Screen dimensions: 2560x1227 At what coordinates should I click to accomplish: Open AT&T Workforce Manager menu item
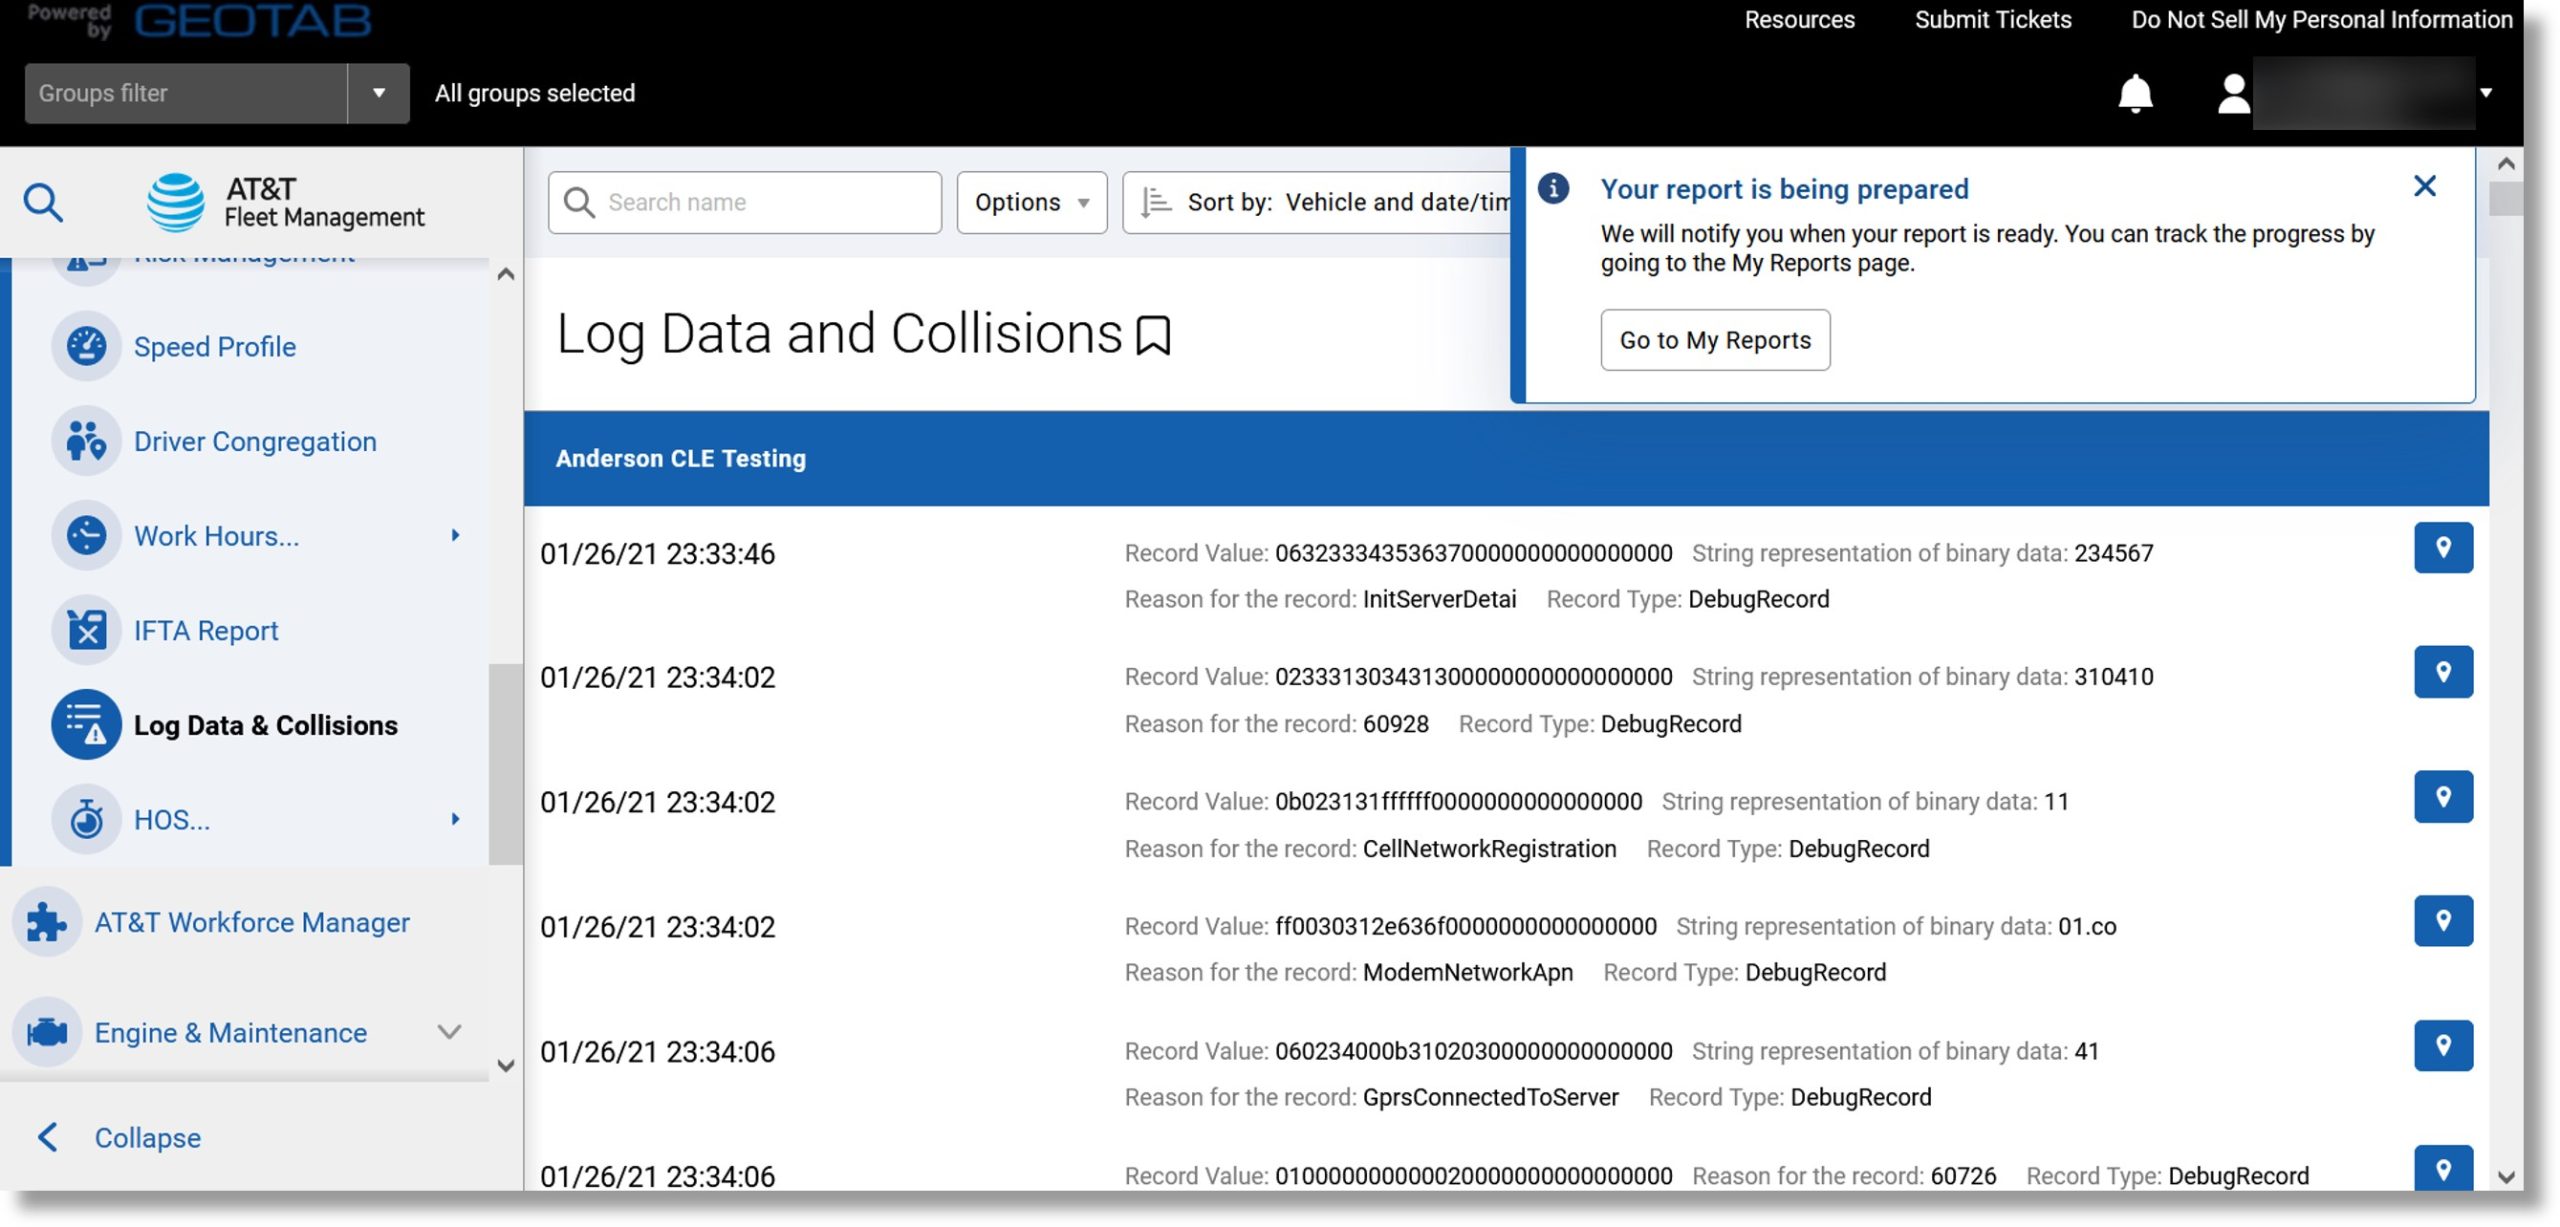coord(250,922)
